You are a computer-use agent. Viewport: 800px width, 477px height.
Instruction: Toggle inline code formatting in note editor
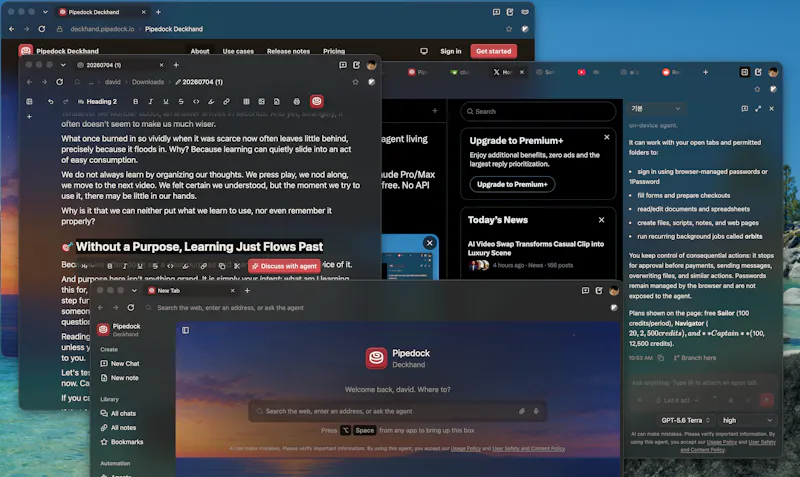[196, 102]
